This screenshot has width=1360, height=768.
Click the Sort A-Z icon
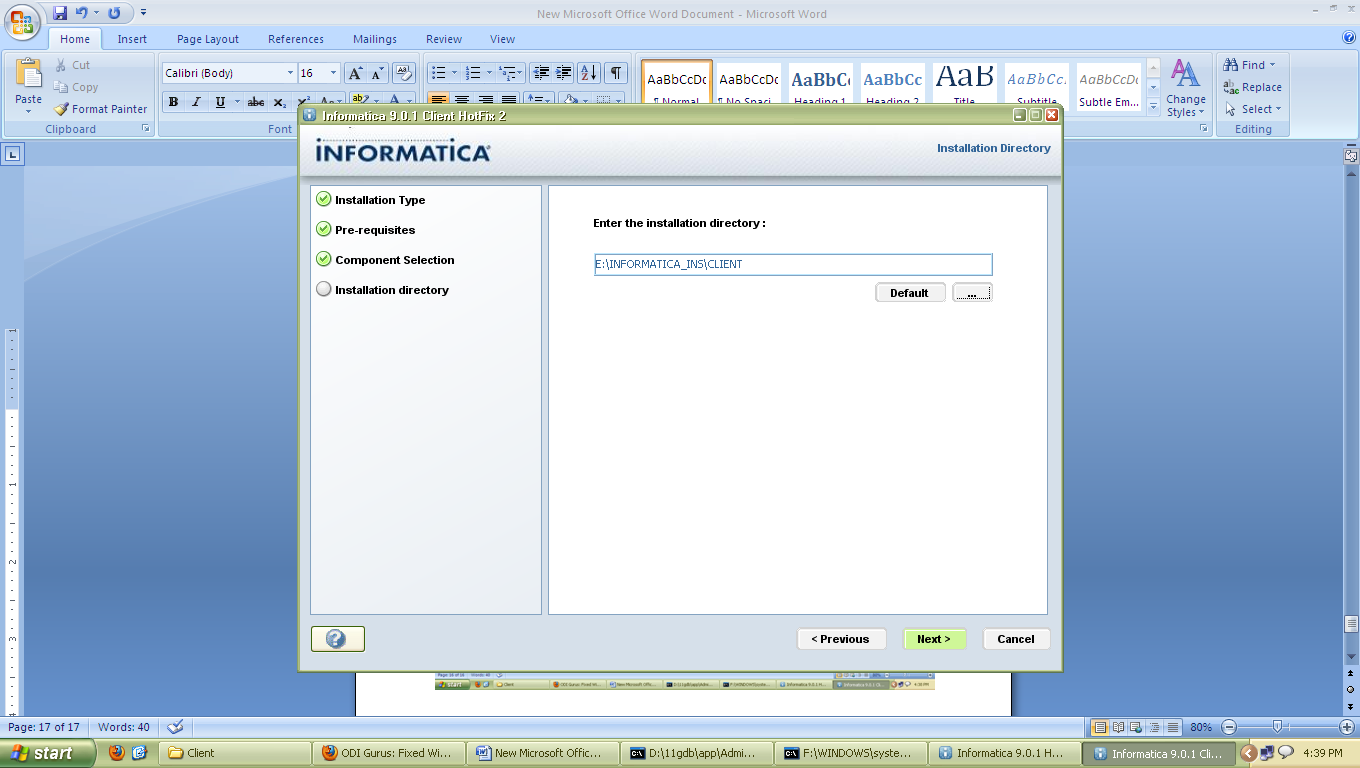pyautogui.click(x=589, y=73)
